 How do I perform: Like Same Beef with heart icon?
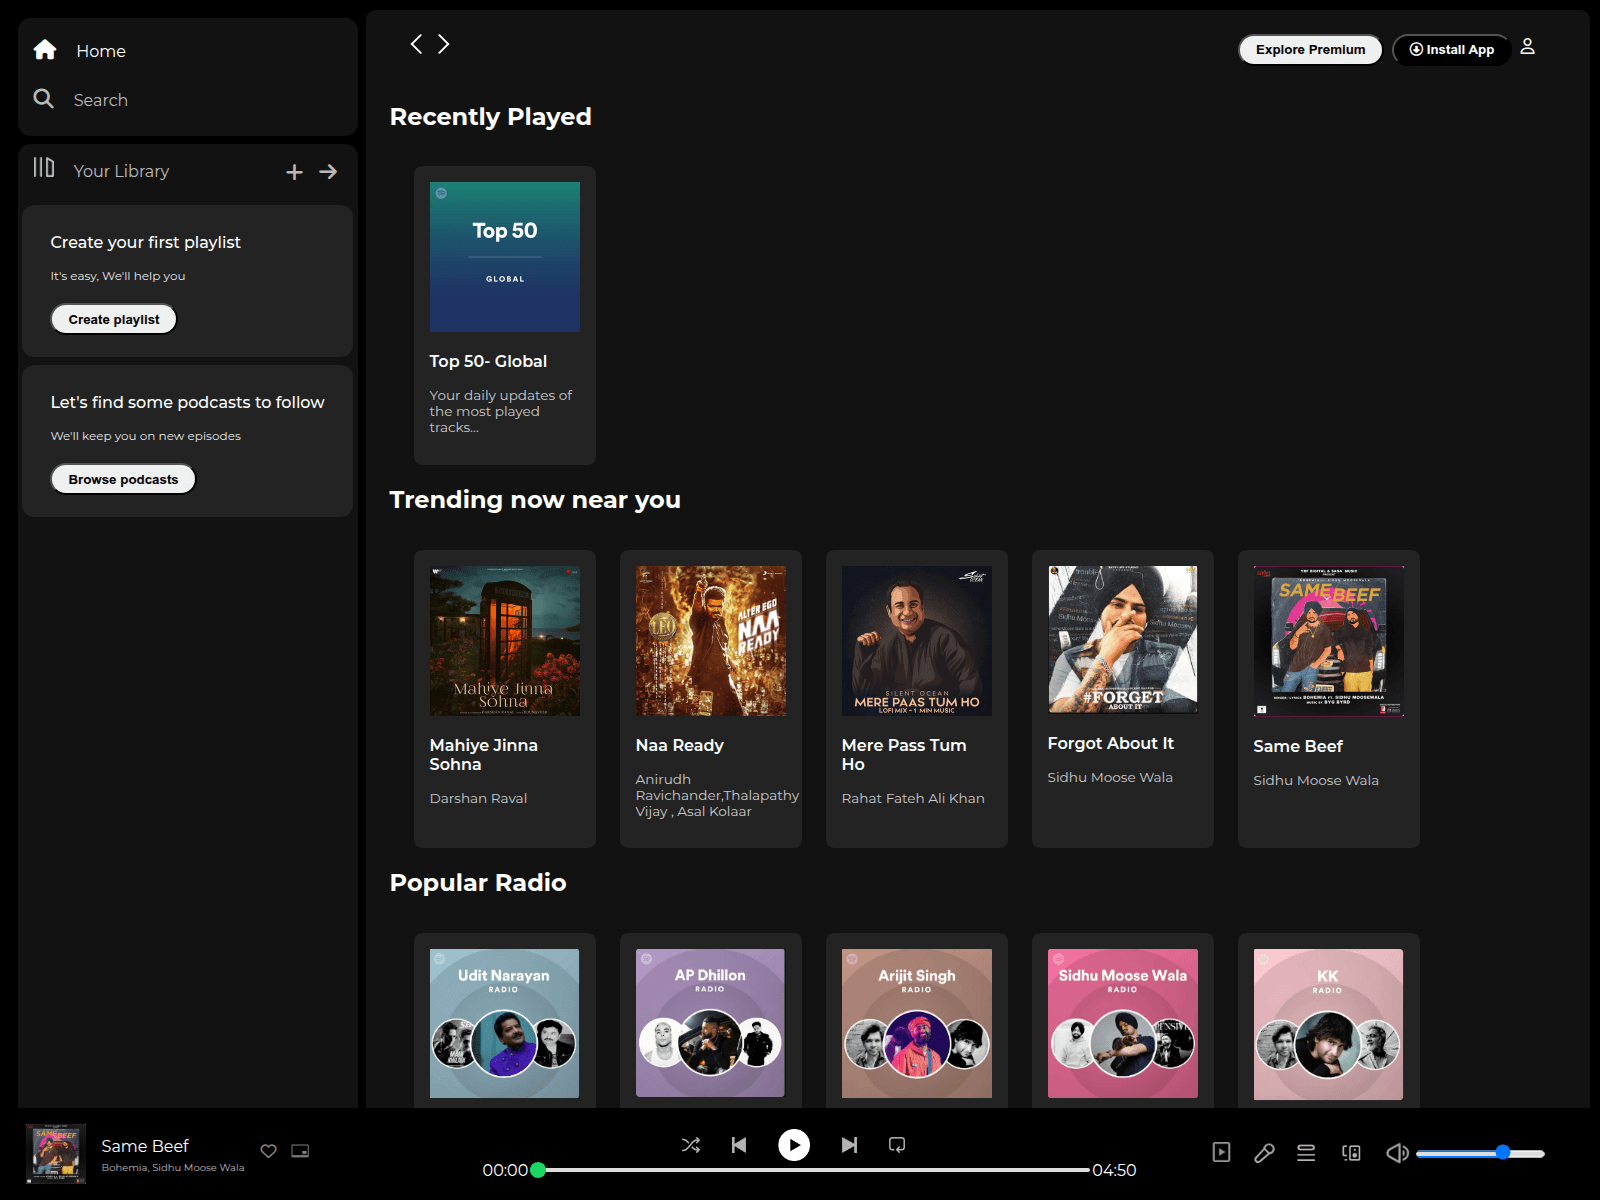[x=268, y=1151]
